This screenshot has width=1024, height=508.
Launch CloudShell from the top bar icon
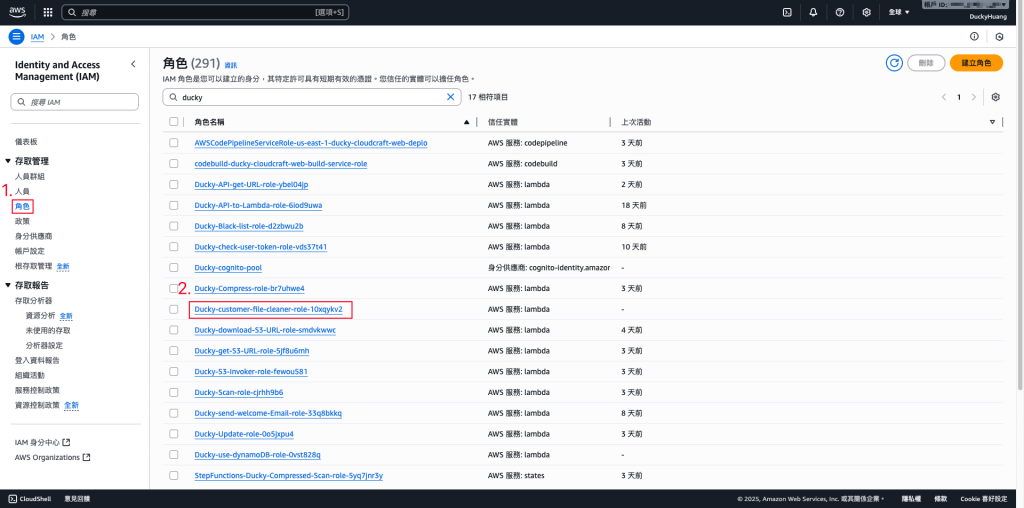pyautogui.click(x=788, y=12)
